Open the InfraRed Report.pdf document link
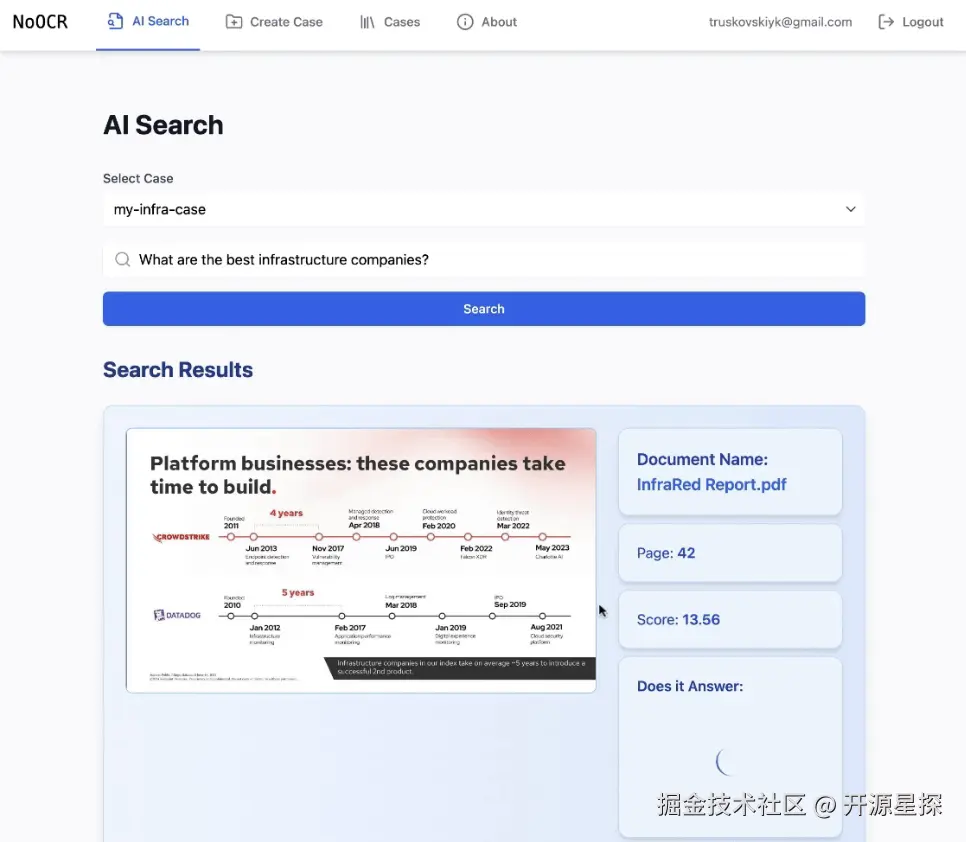Viewport: 966px width, 842px height. pos(710,484)
